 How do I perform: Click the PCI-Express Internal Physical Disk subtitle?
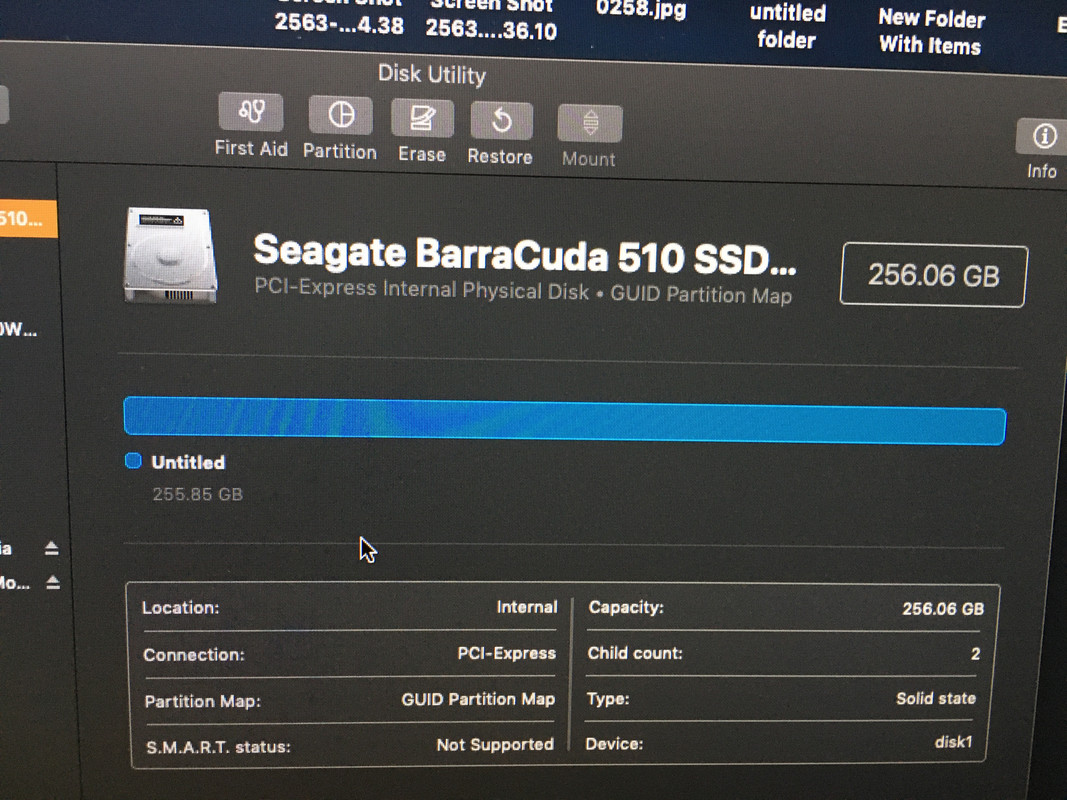click(x=523, y=291)
